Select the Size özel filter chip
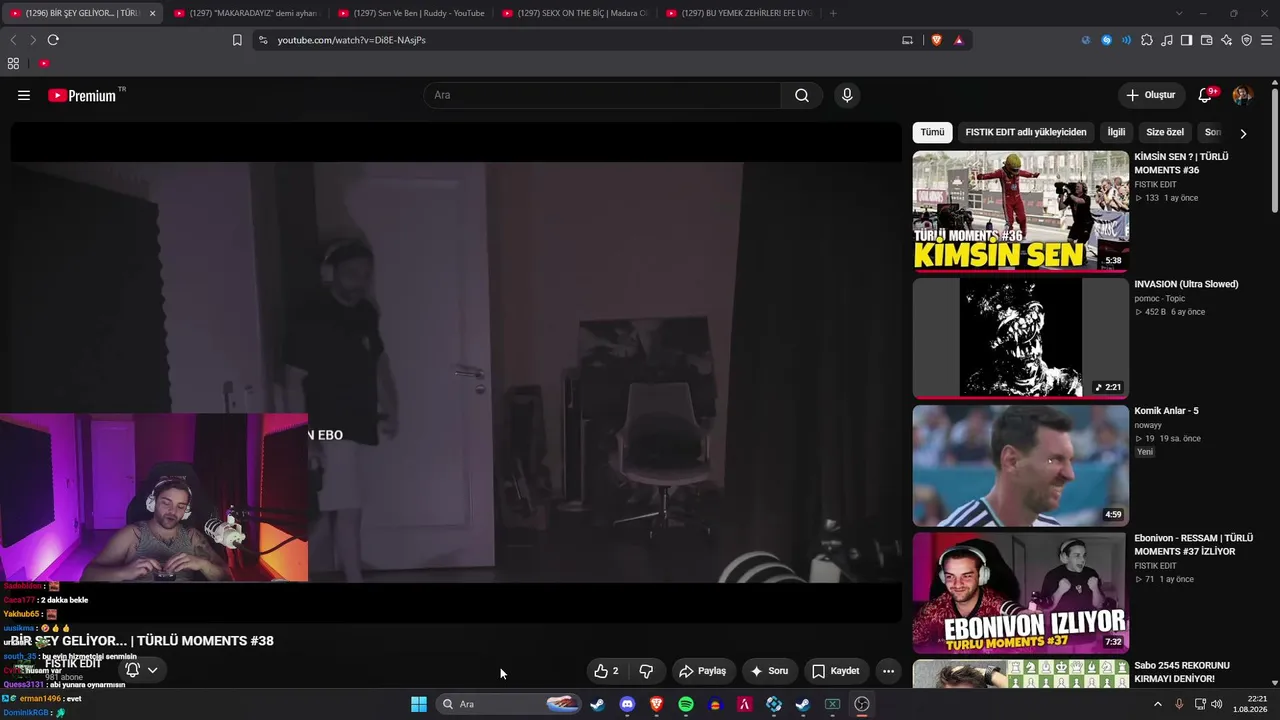The width and height of the screenshot is (1280, 720). [x=1165, y=132]
